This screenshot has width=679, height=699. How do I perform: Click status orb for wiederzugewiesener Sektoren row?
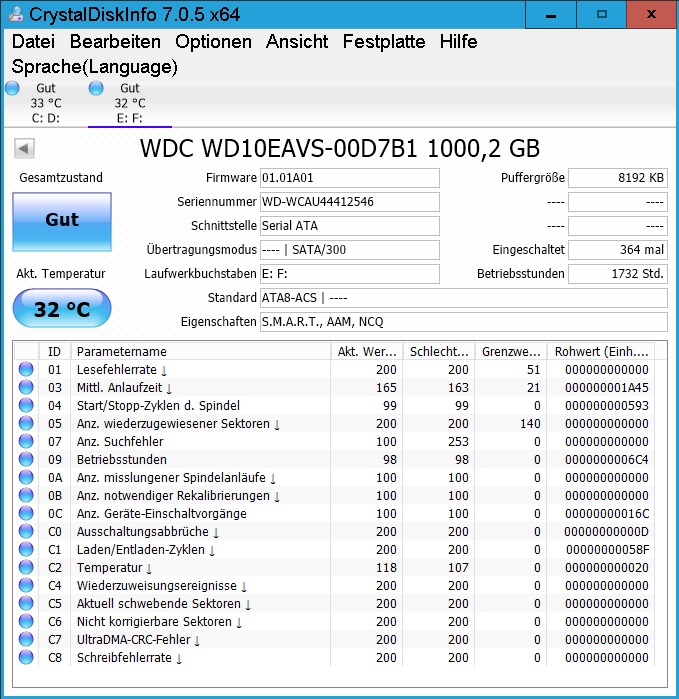tap(26, 424)
